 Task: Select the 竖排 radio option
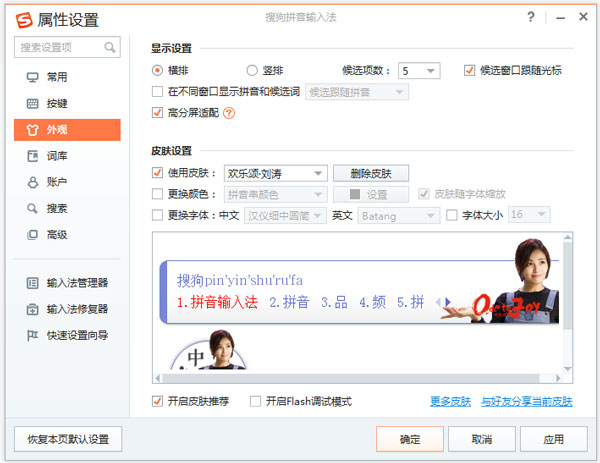click(253, 71)
